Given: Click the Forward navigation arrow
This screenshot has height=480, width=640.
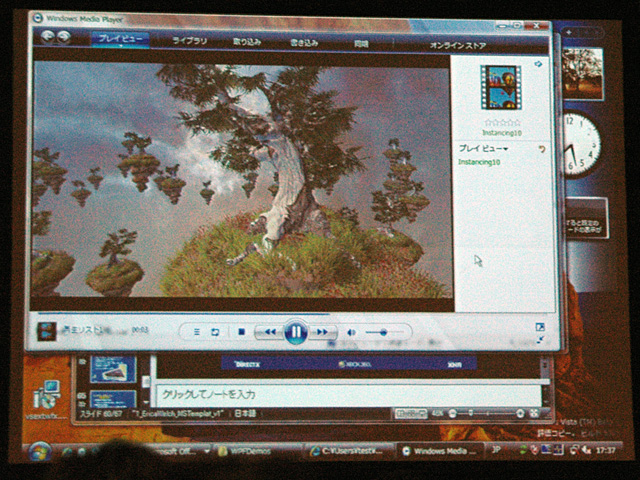Looking at the screenshot, I should coord(64,38).
